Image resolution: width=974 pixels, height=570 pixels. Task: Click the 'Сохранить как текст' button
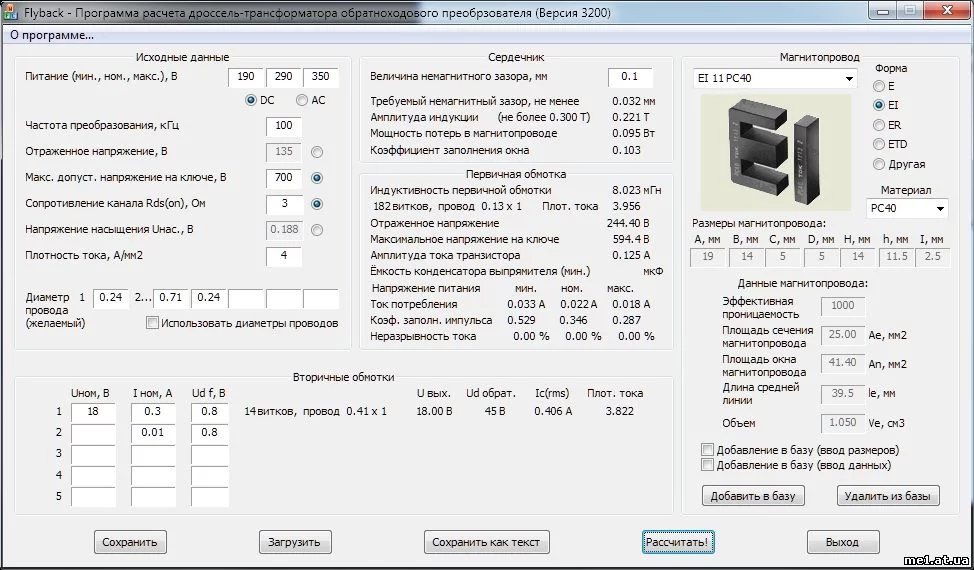(x=486, y=542)
